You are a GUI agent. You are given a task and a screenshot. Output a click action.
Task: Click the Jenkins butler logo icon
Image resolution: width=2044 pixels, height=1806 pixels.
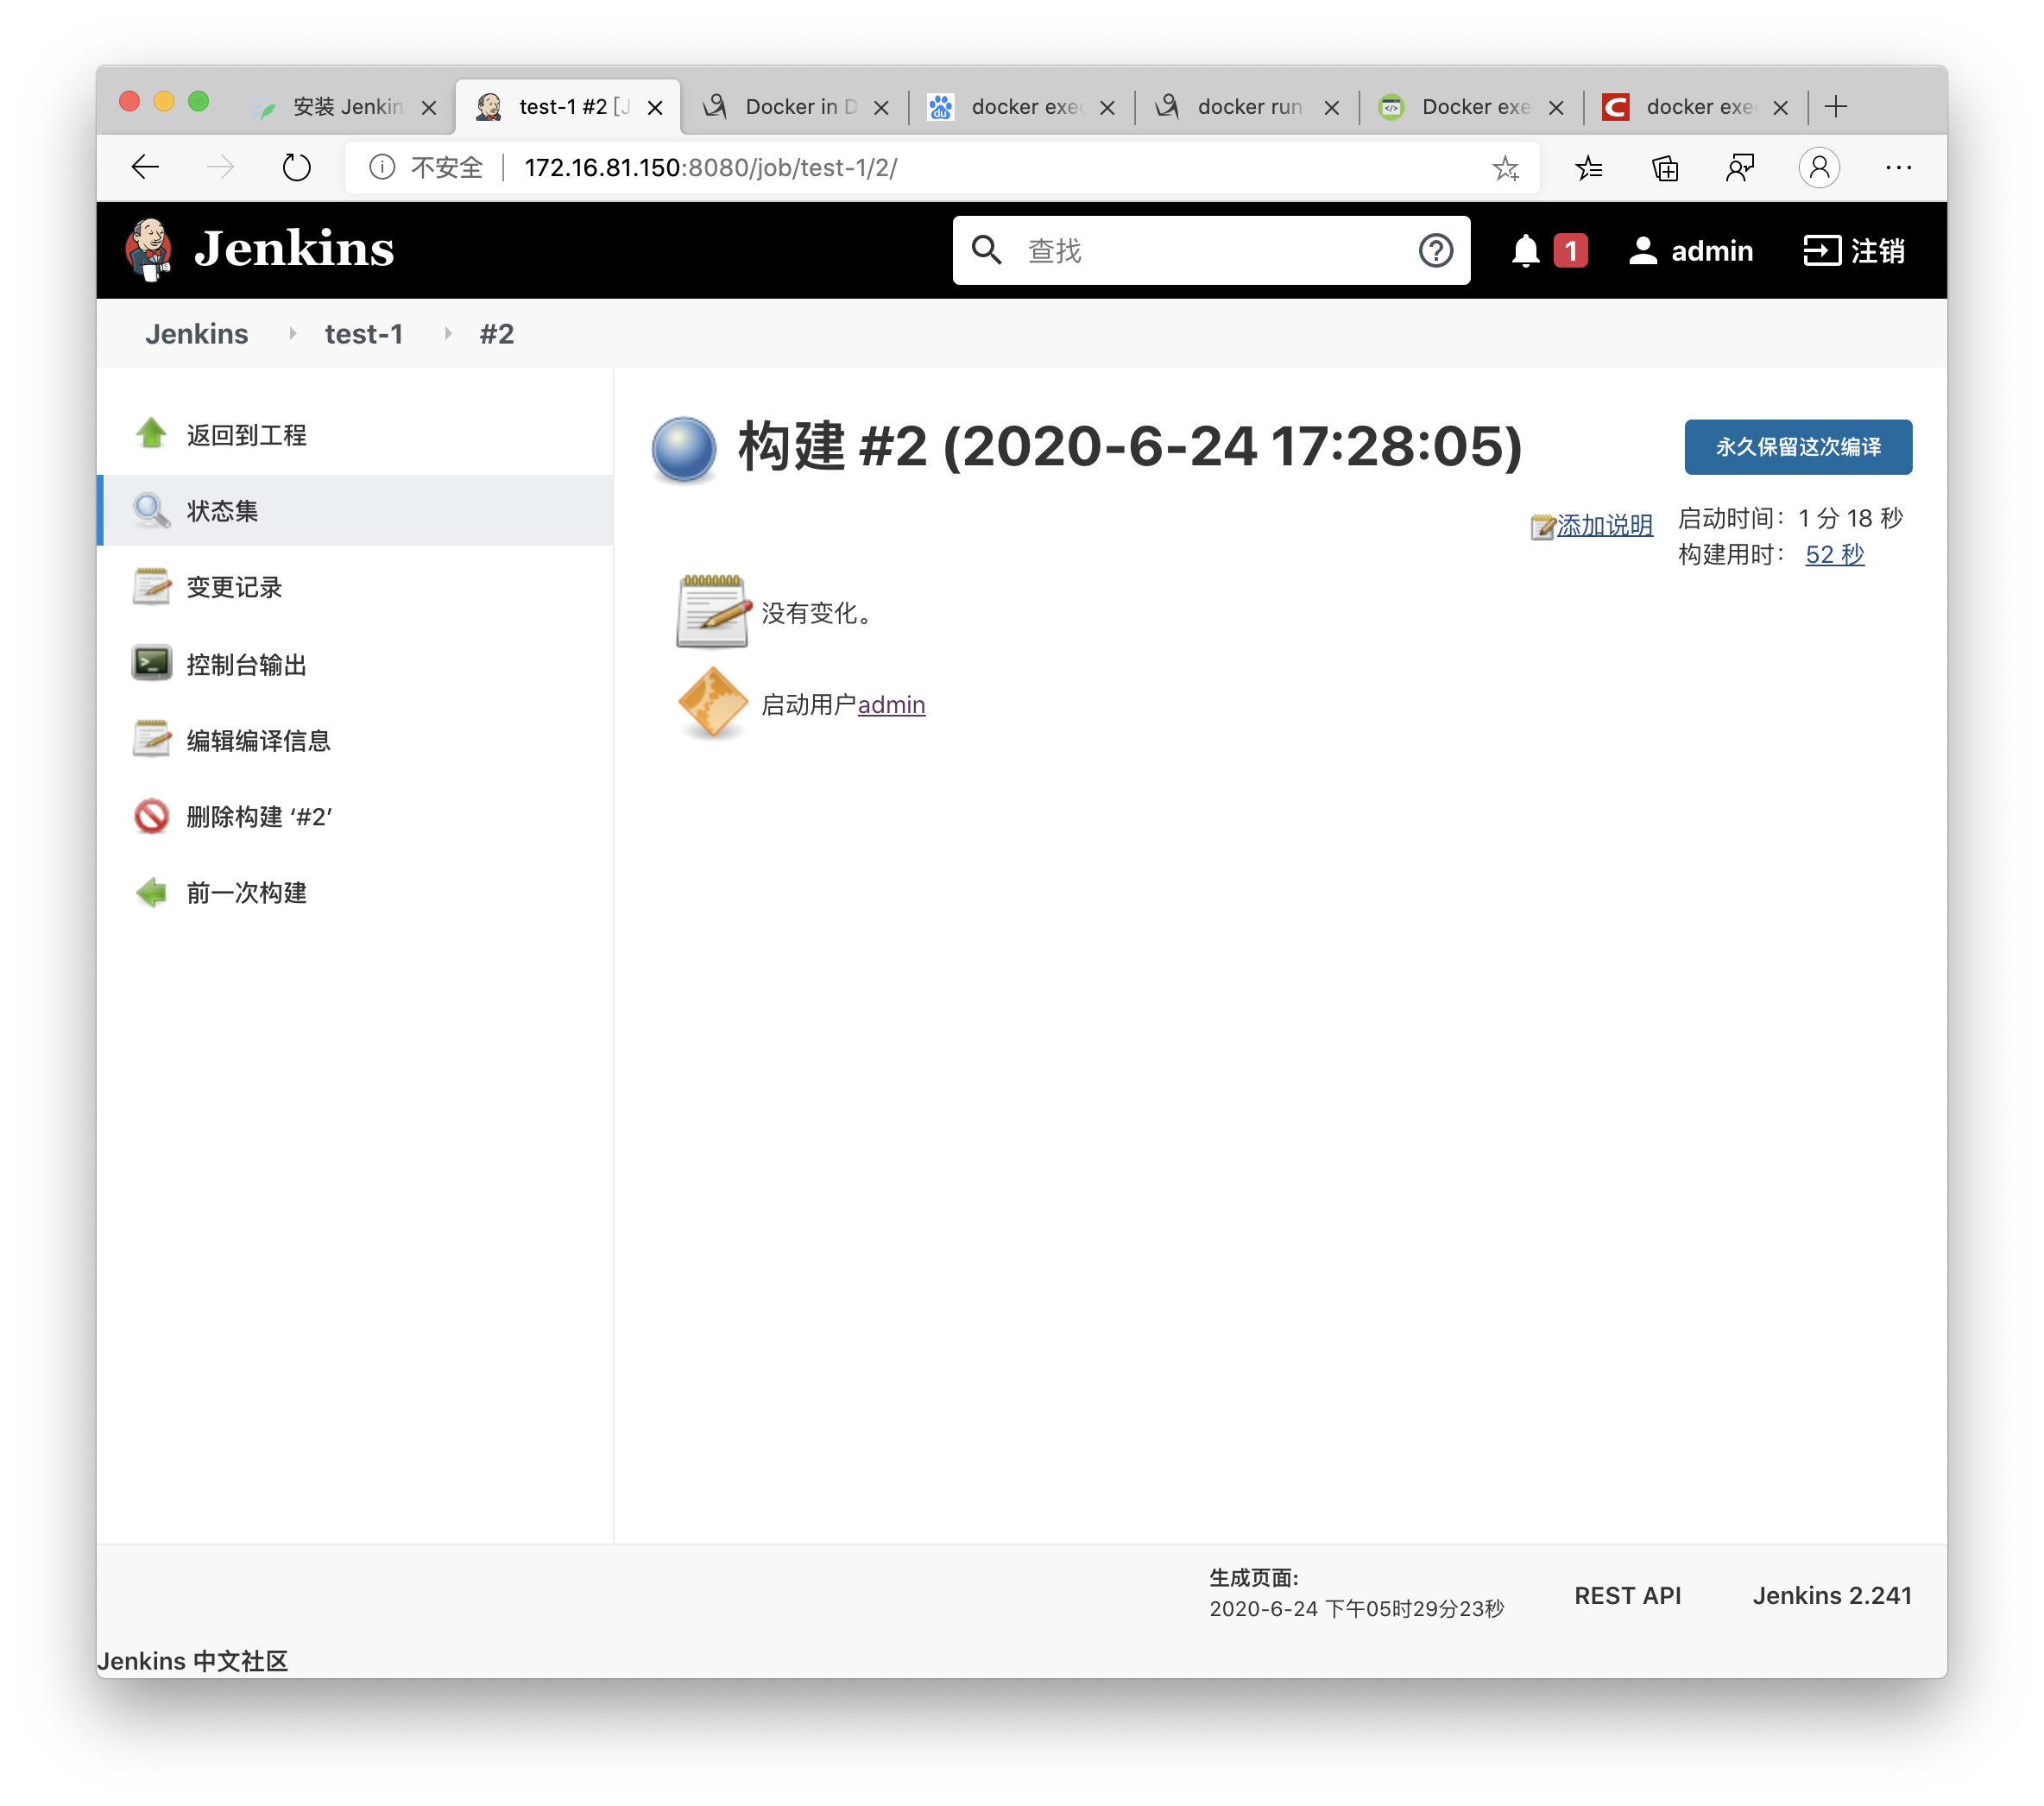click(x=149, y=249)
